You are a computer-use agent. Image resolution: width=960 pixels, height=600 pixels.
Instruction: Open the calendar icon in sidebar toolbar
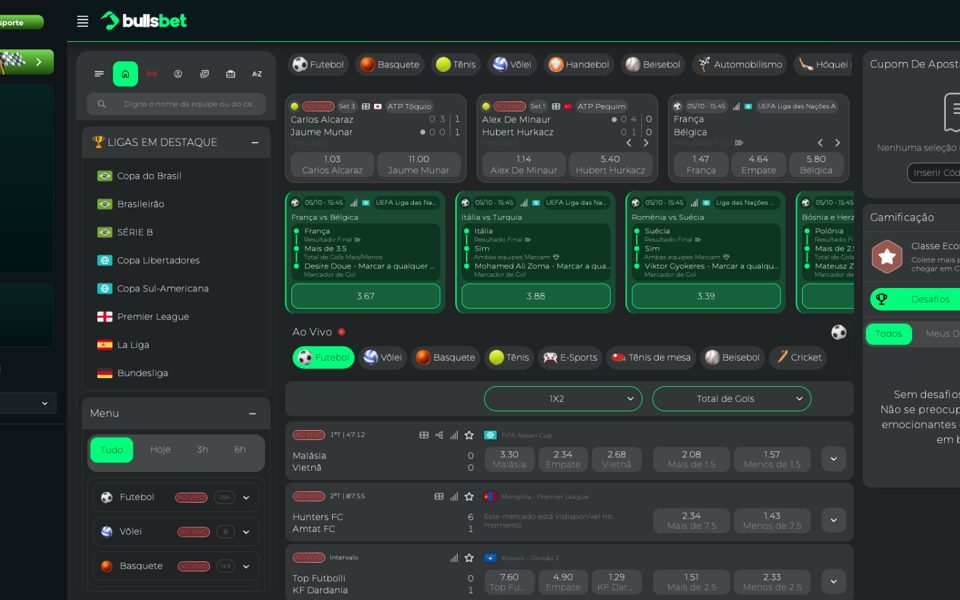(231, 74)
